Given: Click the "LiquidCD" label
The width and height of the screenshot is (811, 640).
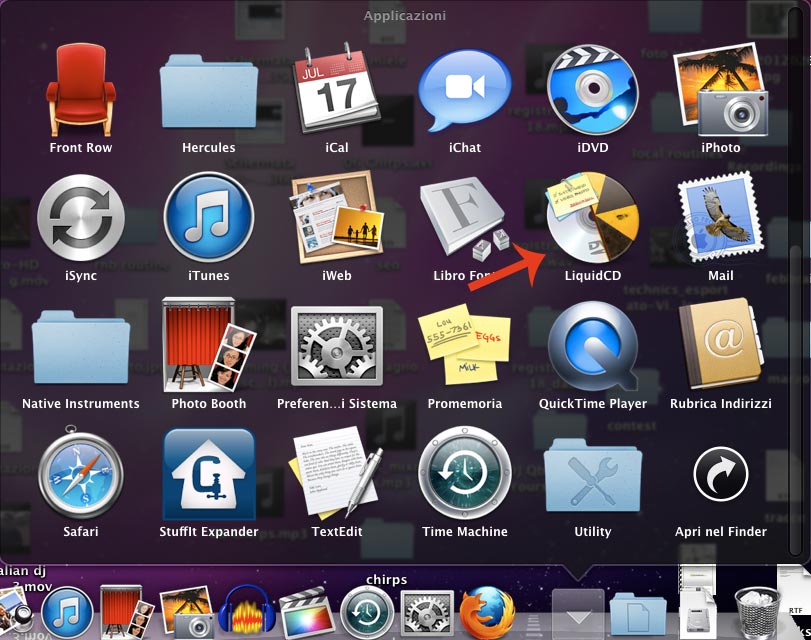Looking at the screenshot, I should 593,276.
